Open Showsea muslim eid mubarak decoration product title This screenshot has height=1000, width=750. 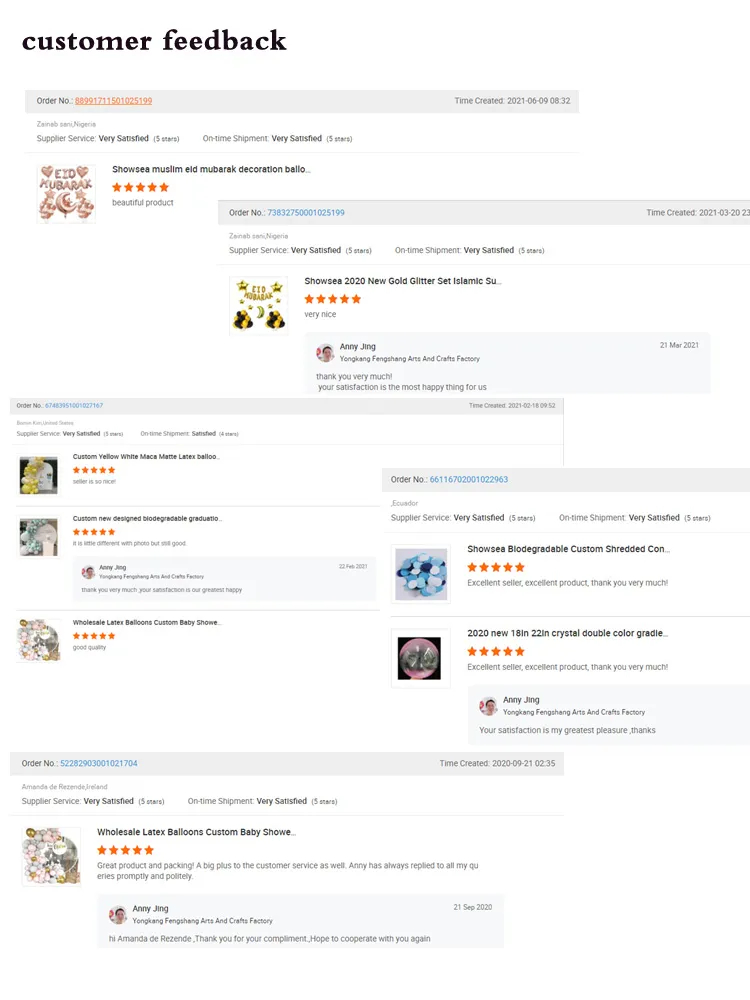211,169
